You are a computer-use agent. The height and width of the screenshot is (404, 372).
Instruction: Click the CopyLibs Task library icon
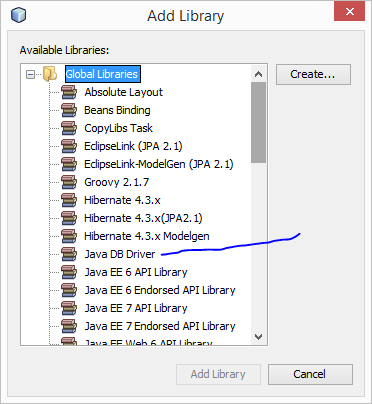[x=69, y=128]
